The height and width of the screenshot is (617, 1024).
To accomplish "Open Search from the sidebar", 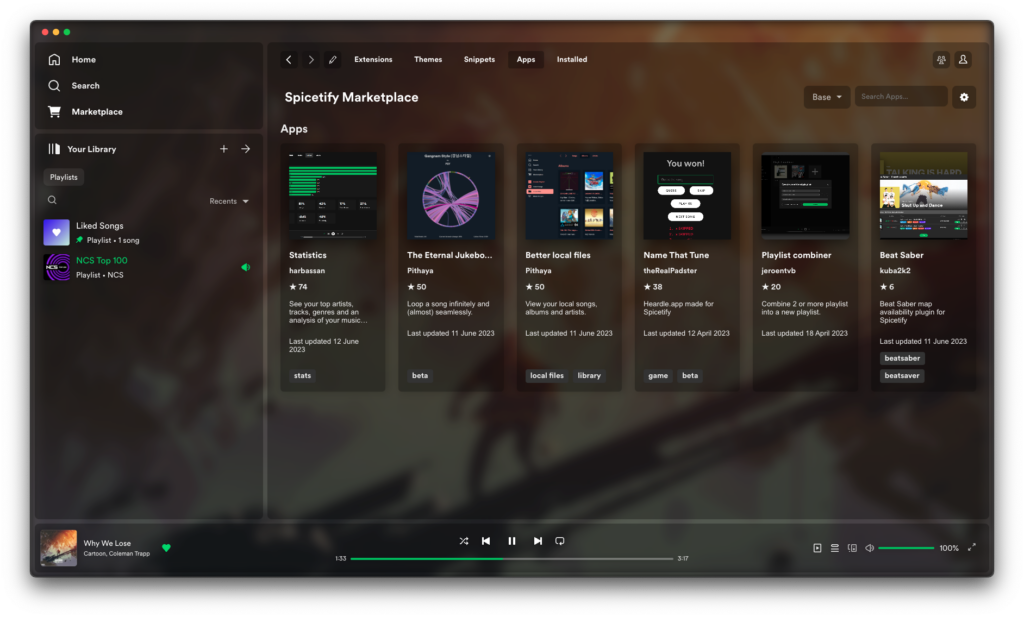I will click(73, 86).
